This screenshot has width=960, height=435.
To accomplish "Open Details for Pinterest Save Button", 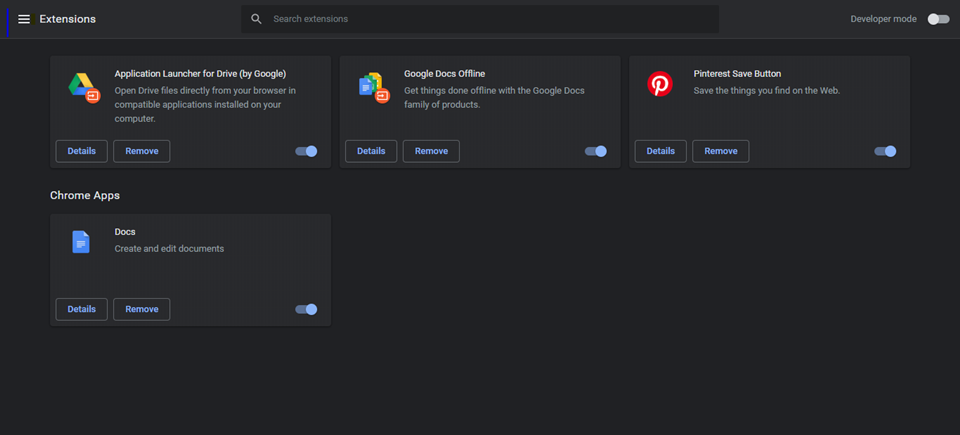I will pos(661,151).
